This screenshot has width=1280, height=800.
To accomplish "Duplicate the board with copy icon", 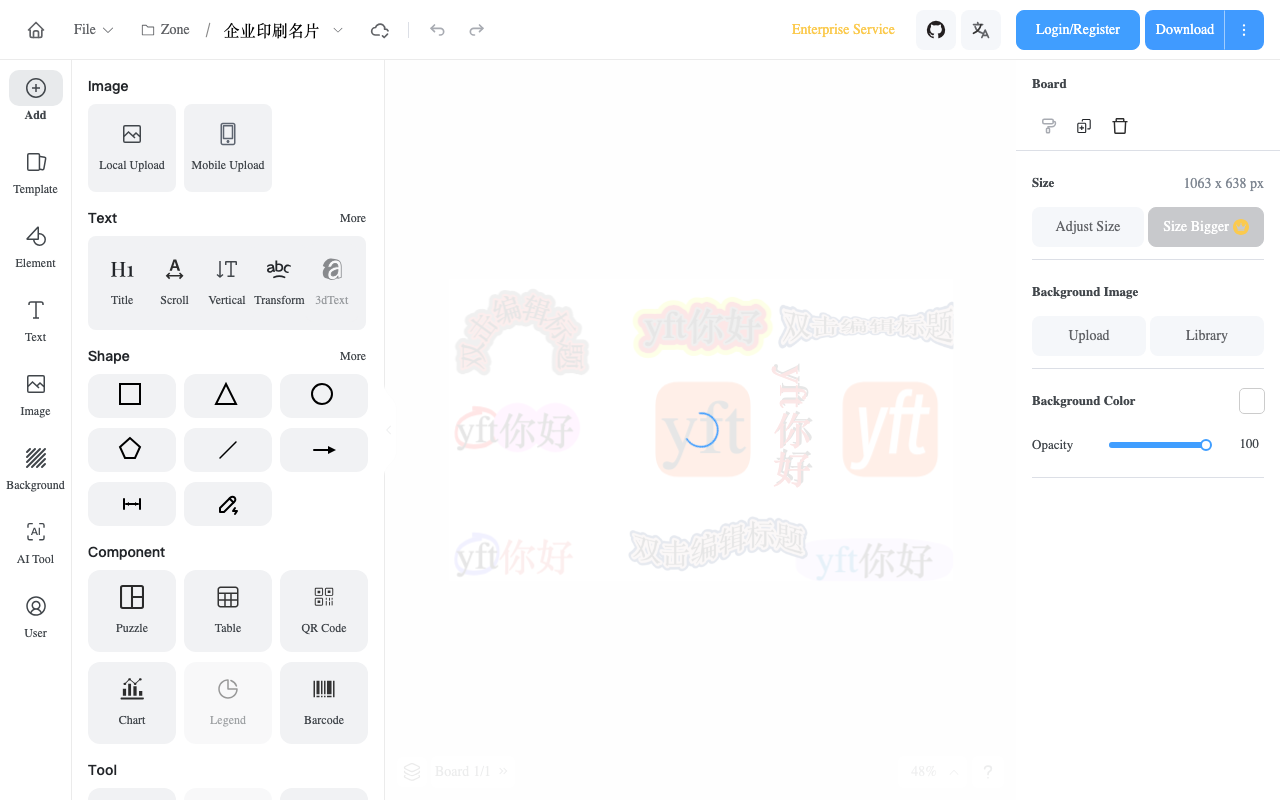I will [1084, 126].
